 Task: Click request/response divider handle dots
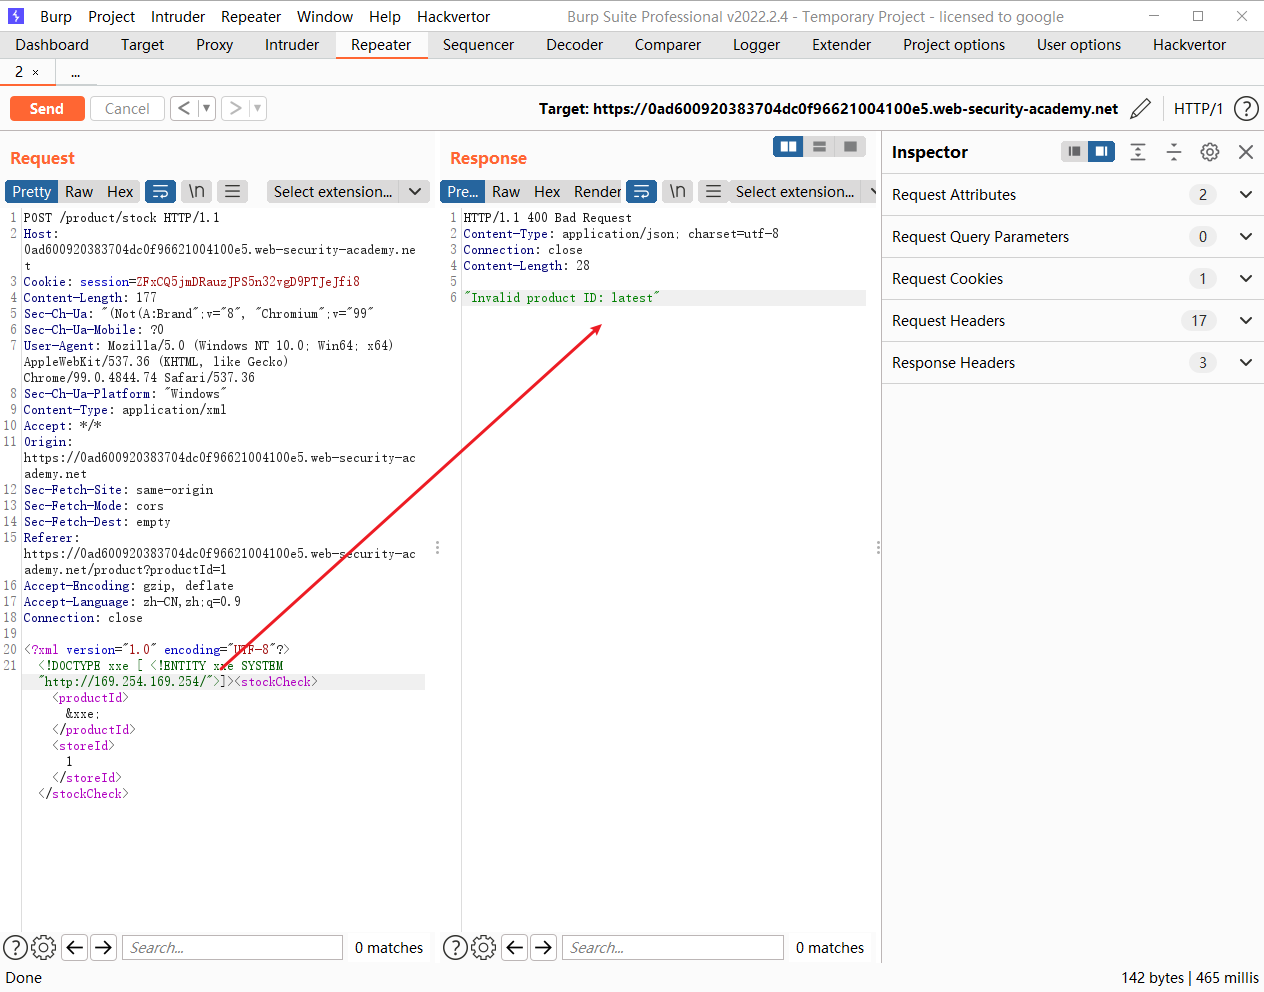[437, 547]
